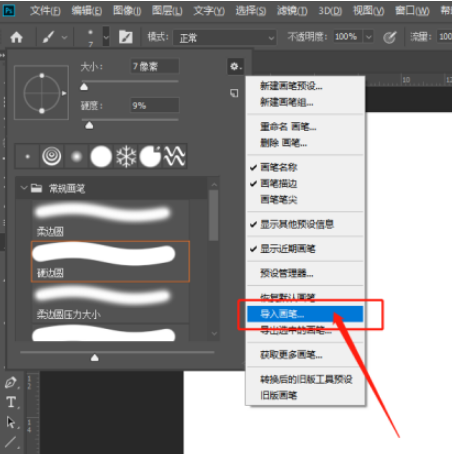The width and height of the screenshot is (452, 454).
Task: Open the 选择 menu
Action: [251, 11]
